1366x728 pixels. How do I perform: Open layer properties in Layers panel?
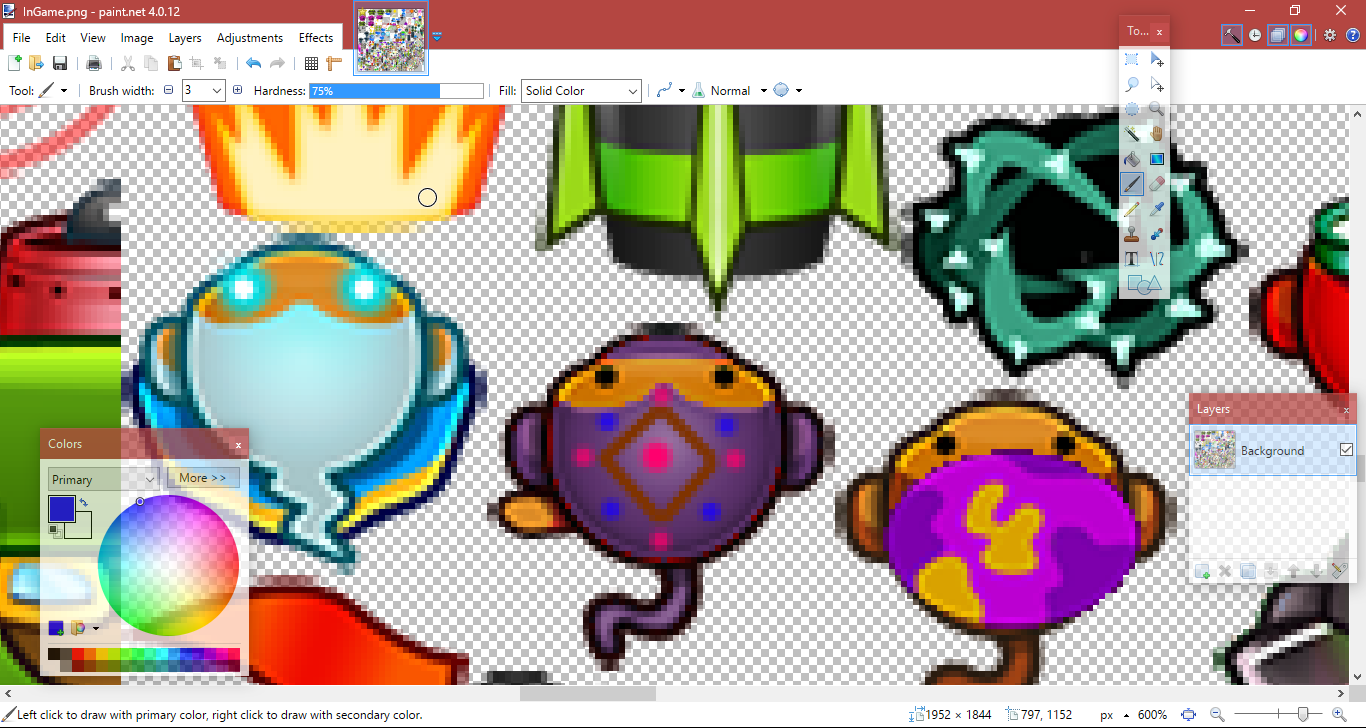[x=1339, y=572]
